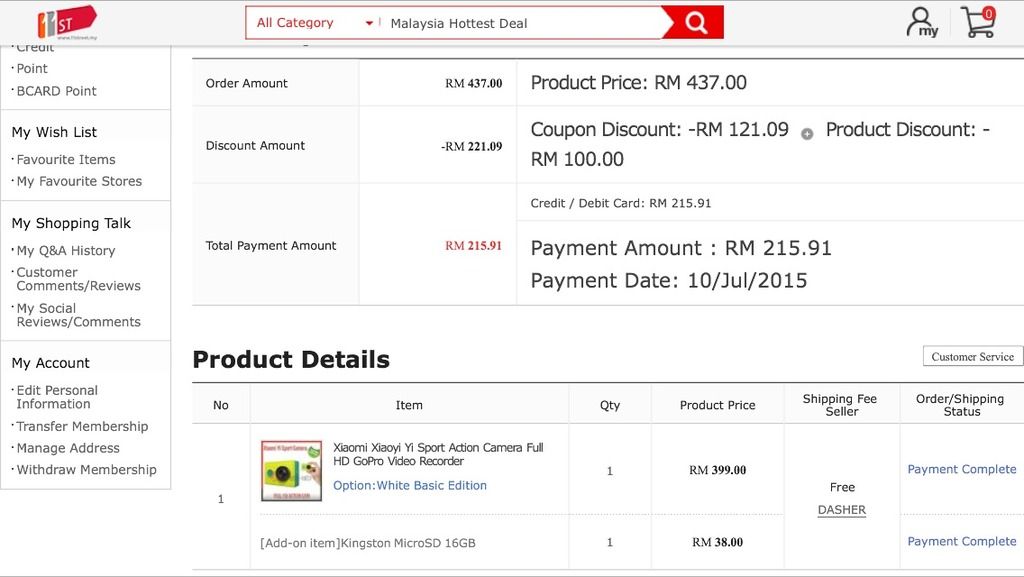Open My Q&A History
The image size is (1024, 577).
coord(66,250)
